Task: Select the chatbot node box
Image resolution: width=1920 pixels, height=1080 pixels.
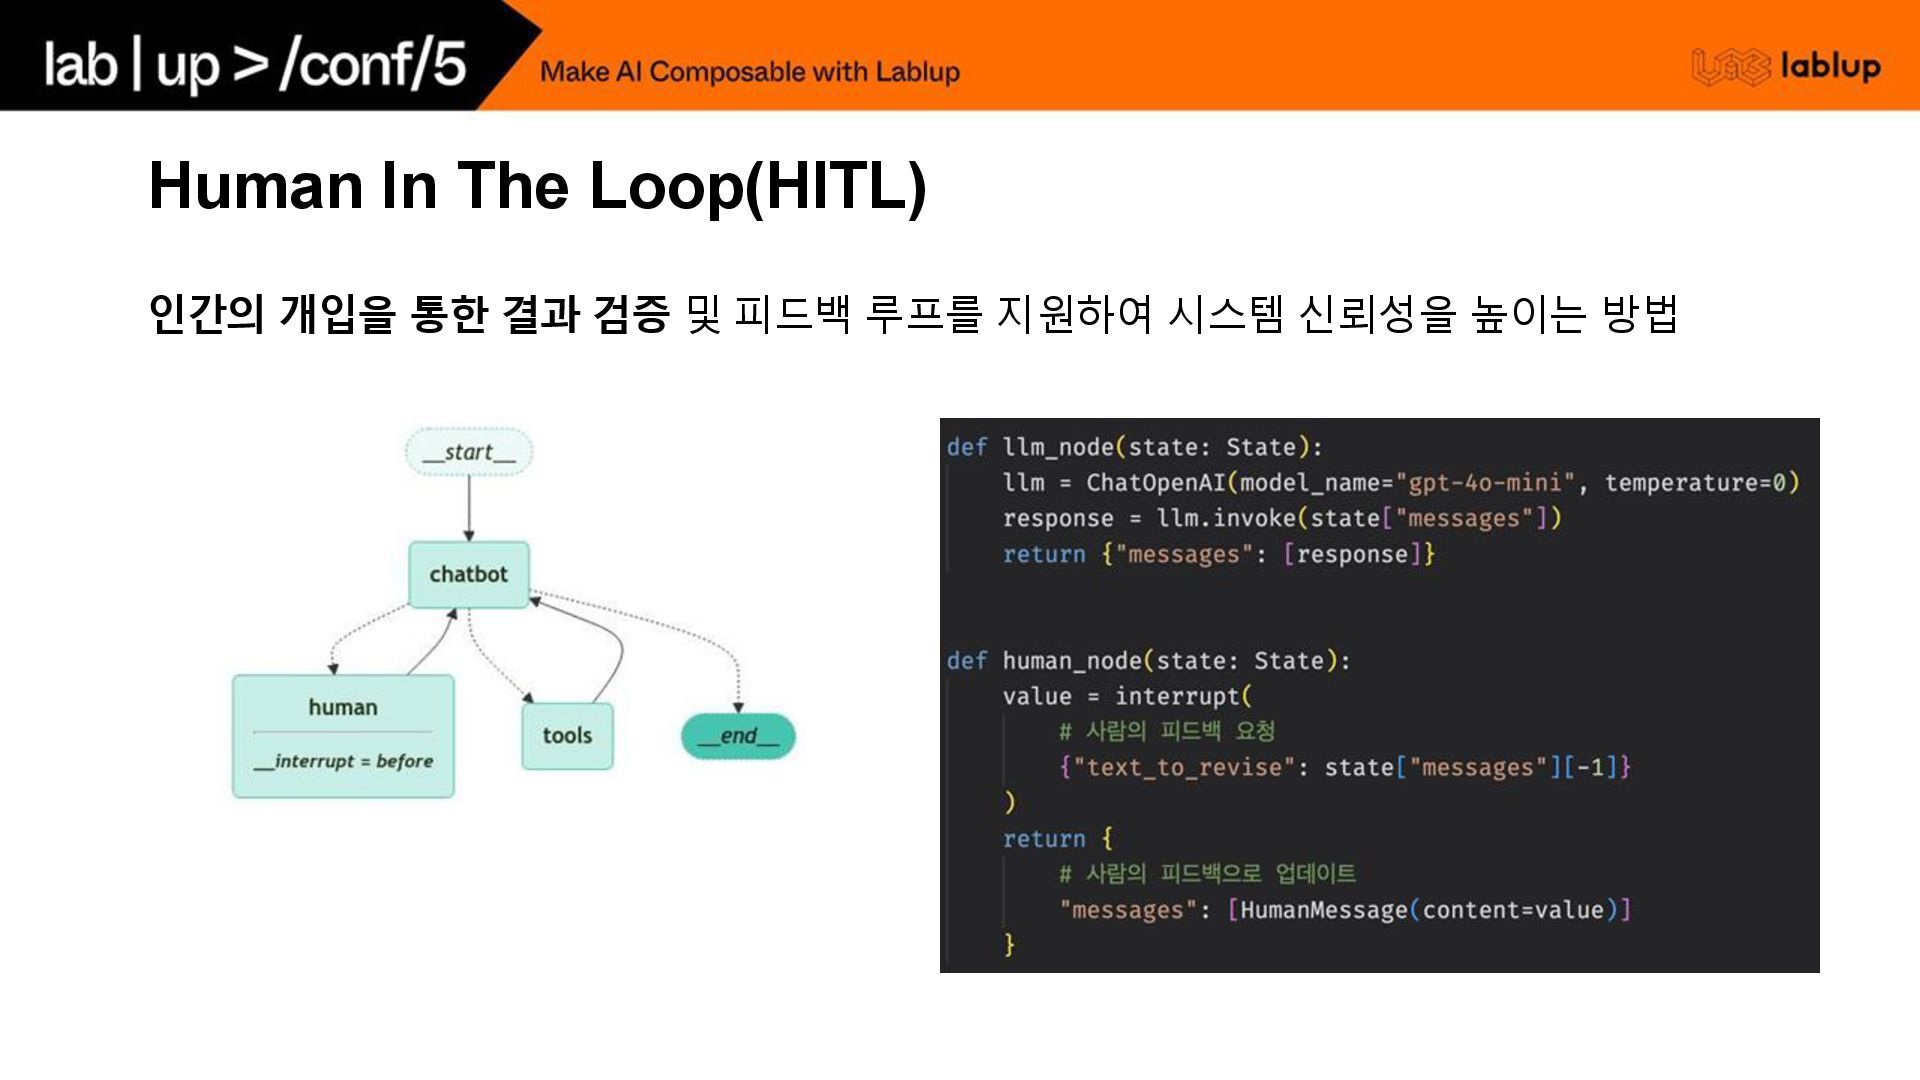Action: [469, 575]
